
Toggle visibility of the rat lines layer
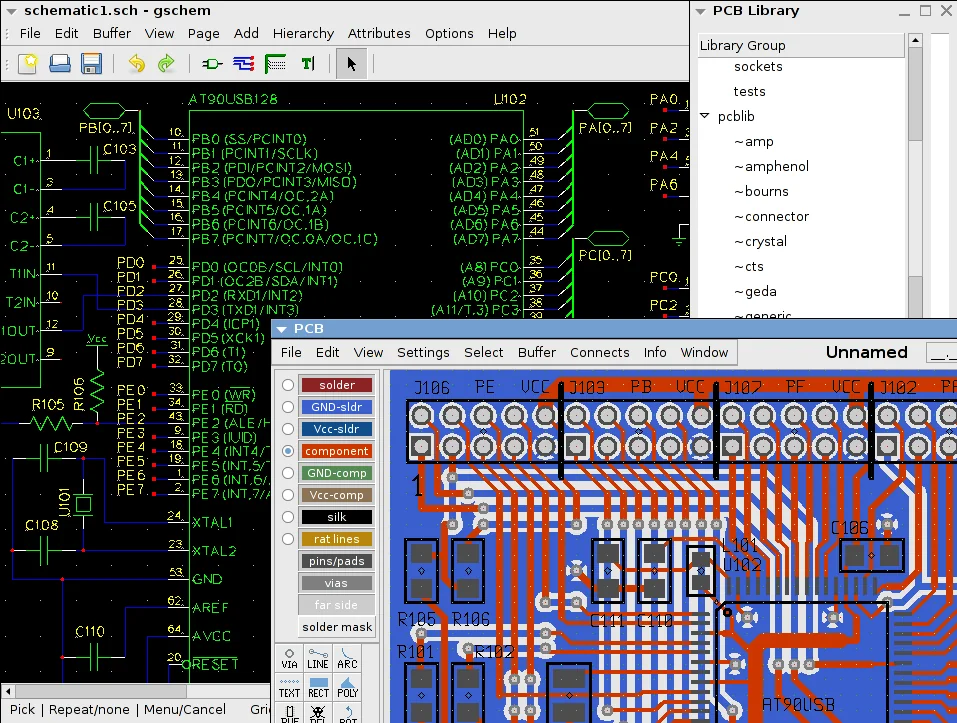click(x=336, y=538)
